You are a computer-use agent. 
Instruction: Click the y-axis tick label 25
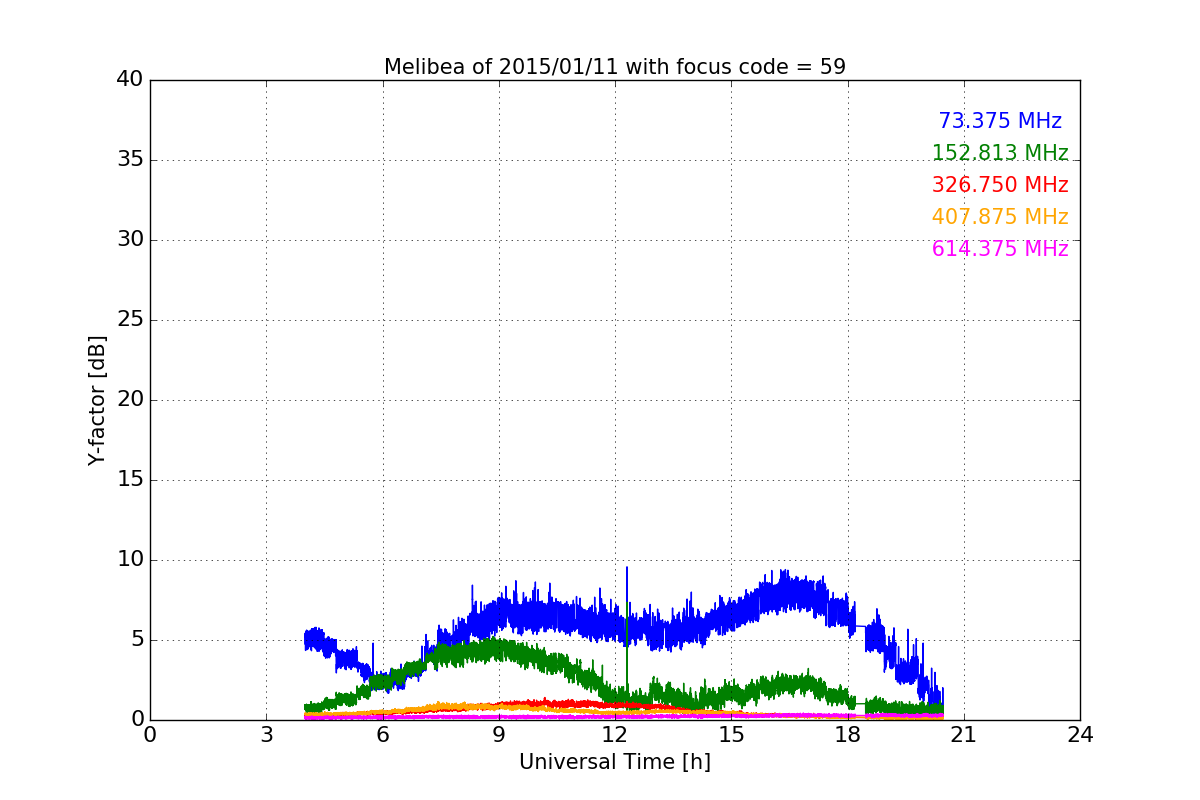coord(130,320)
